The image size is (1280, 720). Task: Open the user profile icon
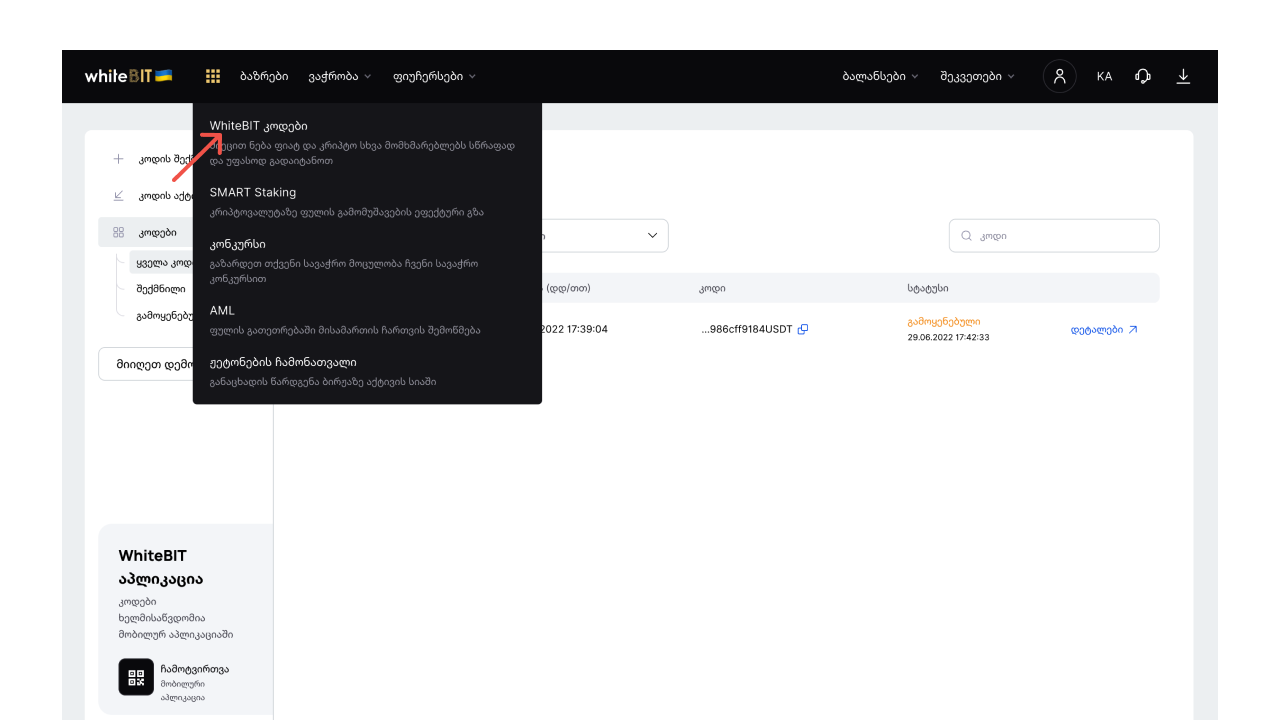tap(1060, 76)
